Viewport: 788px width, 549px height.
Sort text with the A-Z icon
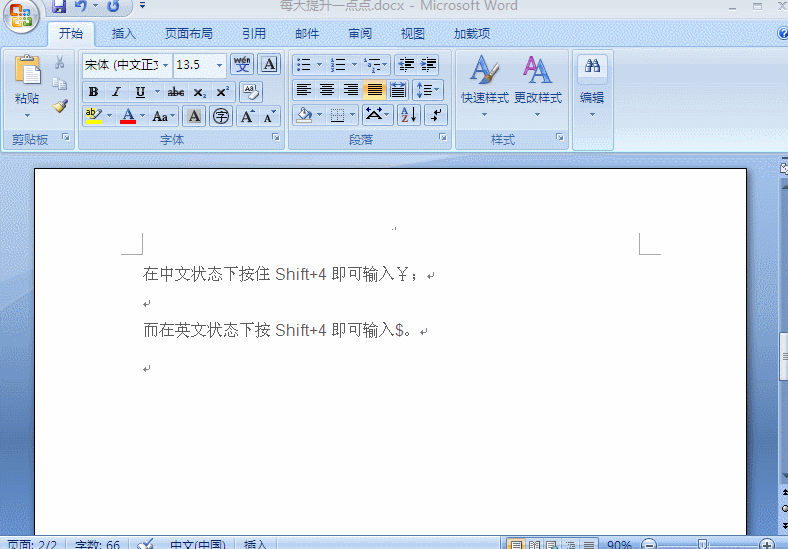coord(409,115)
